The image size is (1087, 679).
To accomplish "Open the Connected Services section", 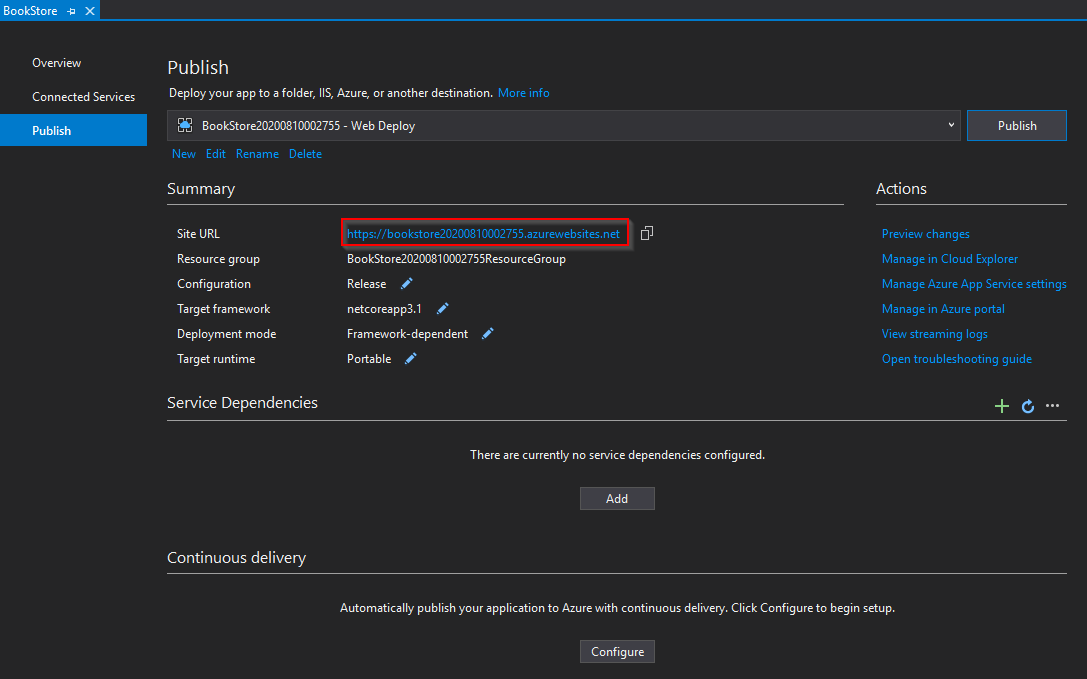I will 83,97.
